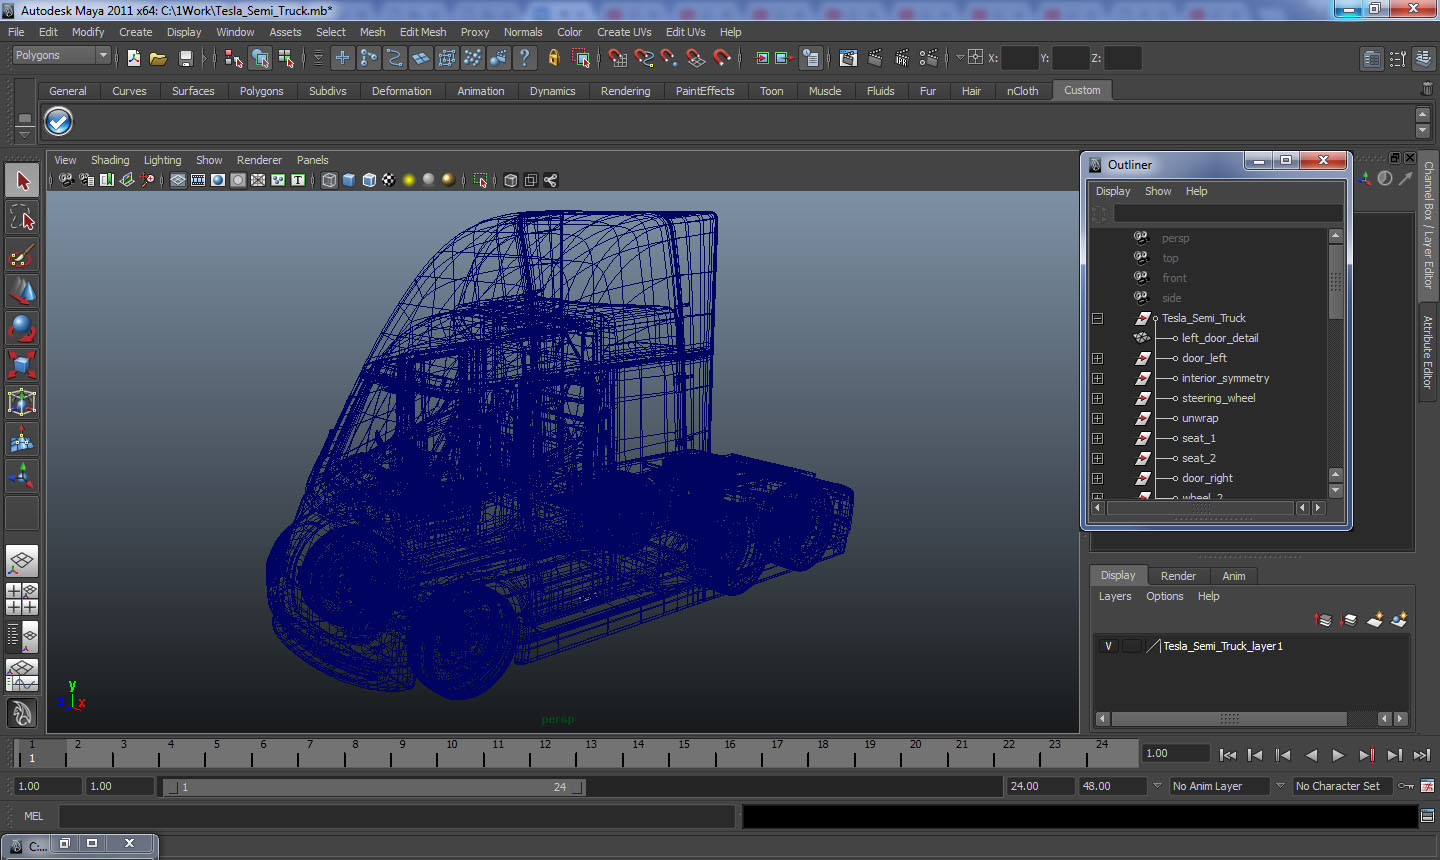This screenshot has width=1440, height=860.
Task: Choose the Show Manipulator tool
Action: pos(22,476)
